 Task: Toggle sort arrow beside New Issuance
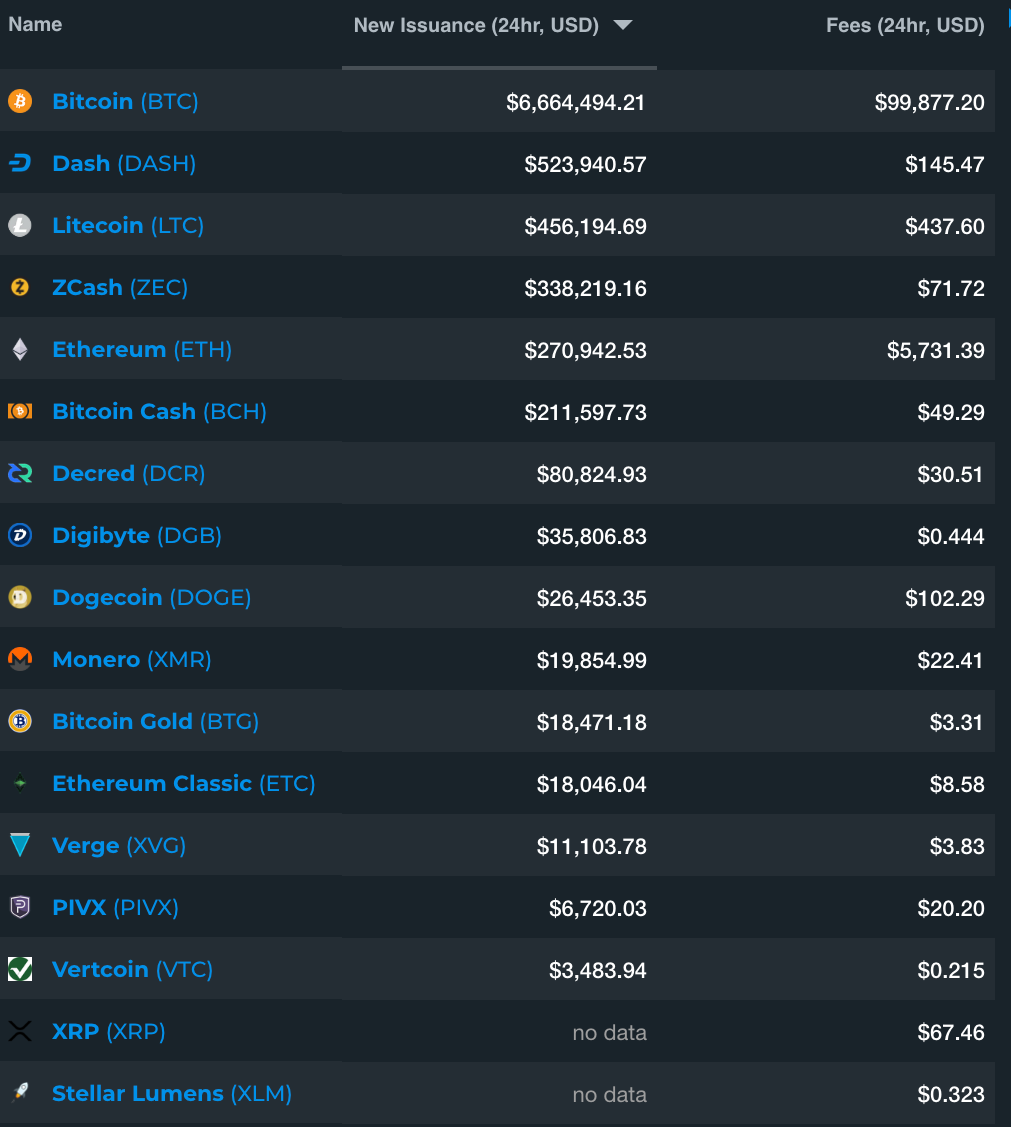pos(623,25)
